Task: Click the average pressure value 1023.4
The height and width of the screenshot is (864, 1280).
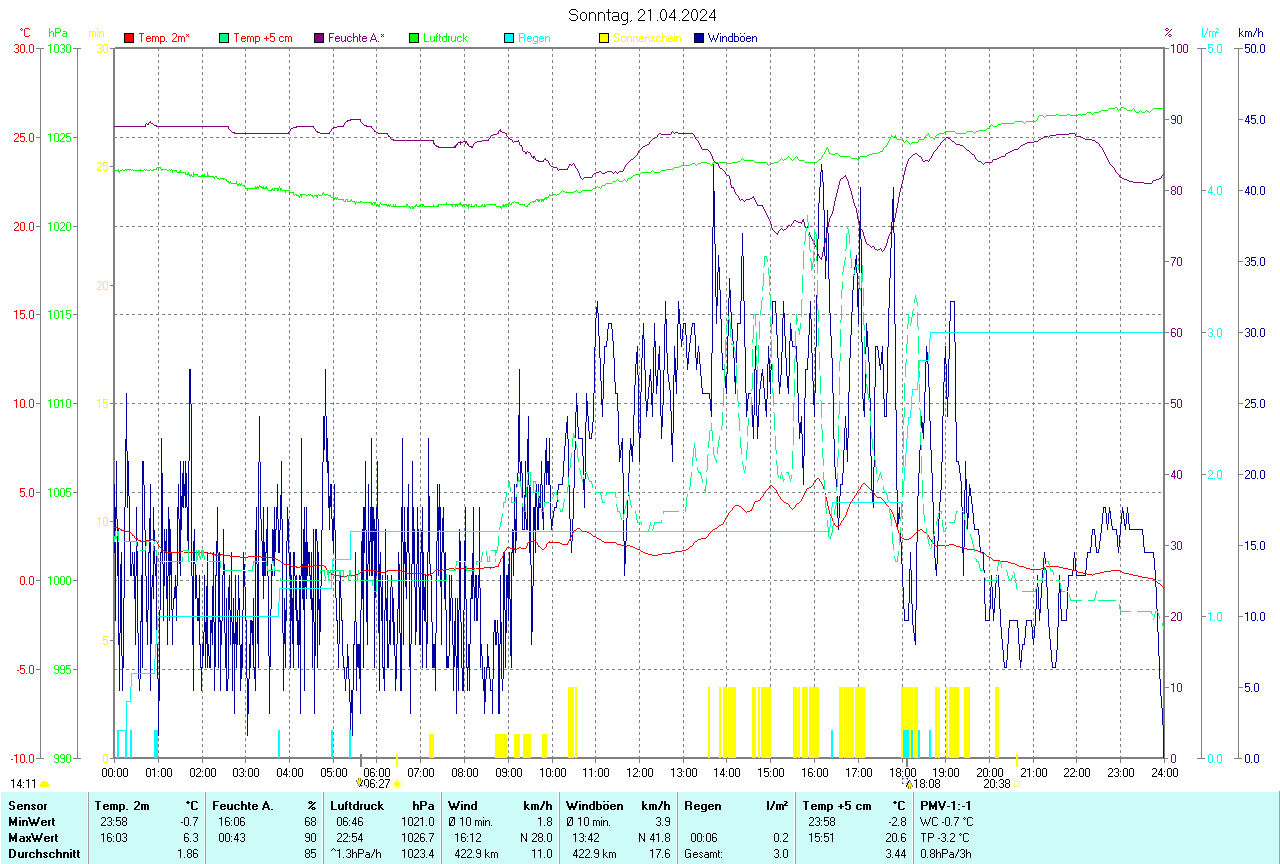Action: (x=418, y=853)
